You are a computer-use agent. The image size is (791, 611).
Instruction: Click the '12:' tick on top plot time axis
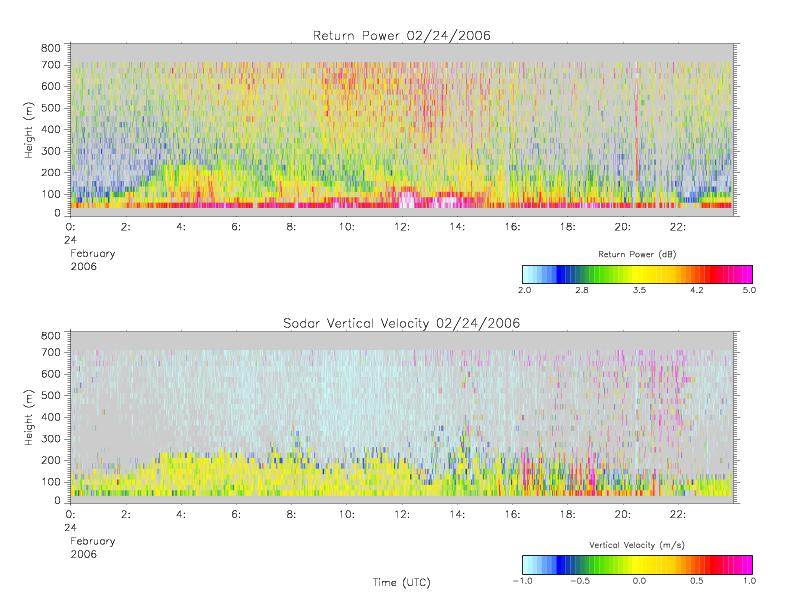tap(402, 227)
